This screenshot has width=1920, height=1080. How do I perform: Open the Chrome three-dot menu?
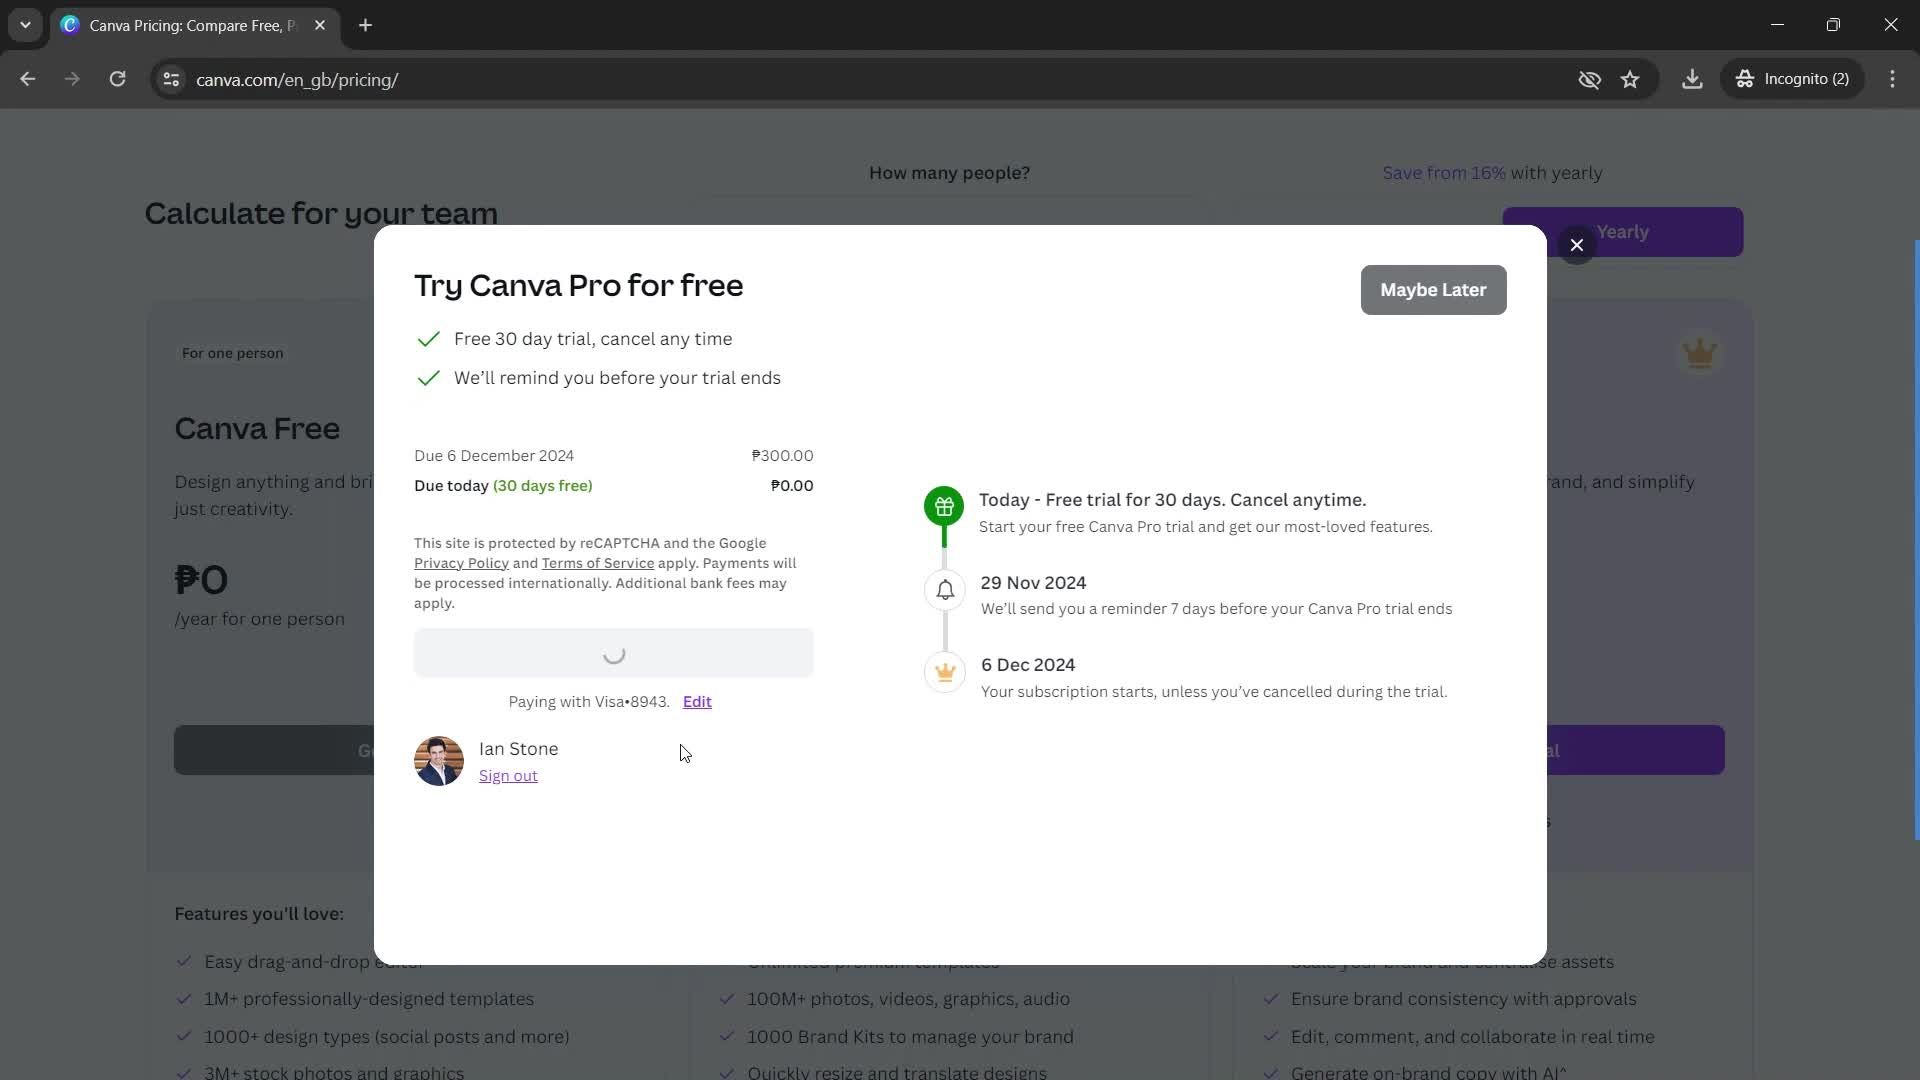coord(1892,79)
